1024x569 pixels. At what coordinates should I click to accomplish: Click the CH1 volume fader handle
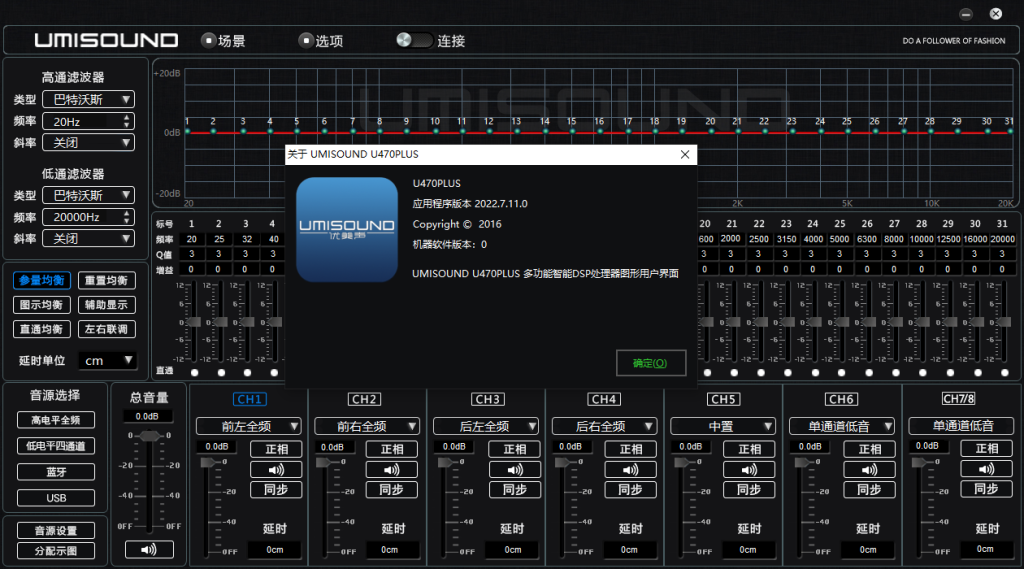(x=208, y=462)
